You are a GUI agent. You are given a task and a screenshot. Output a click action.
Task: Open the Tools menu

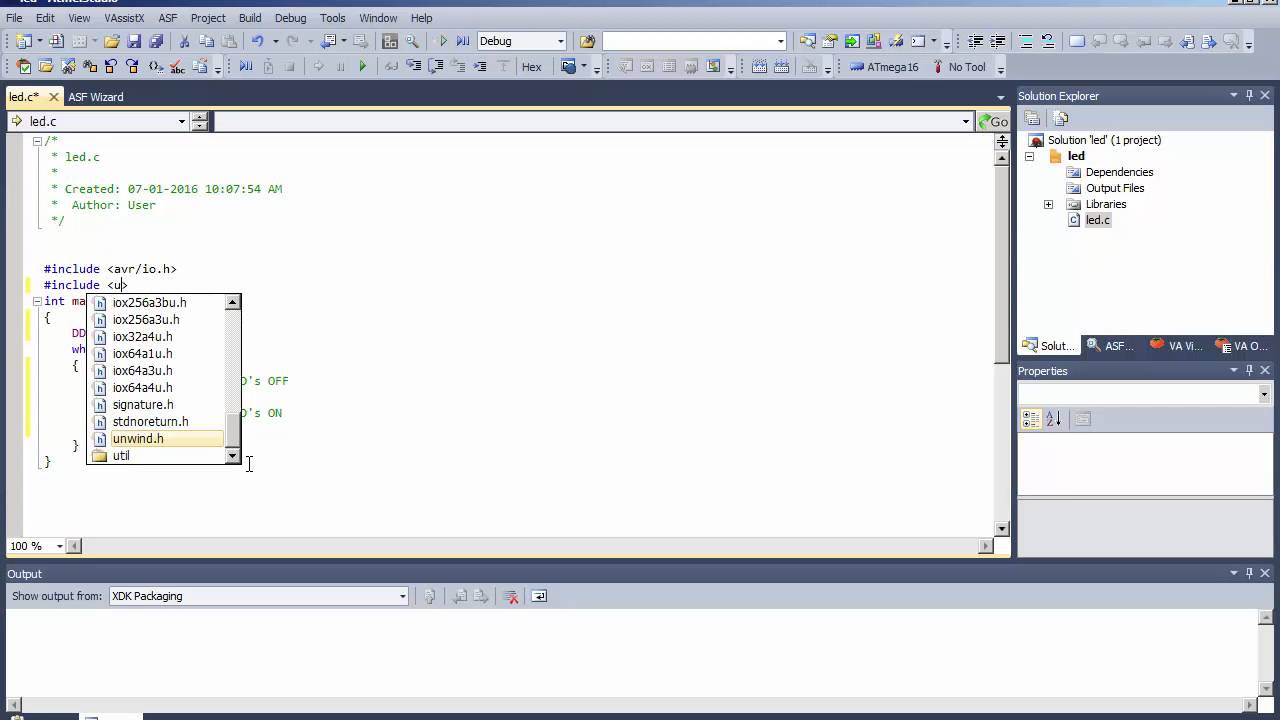click(332, 18)
